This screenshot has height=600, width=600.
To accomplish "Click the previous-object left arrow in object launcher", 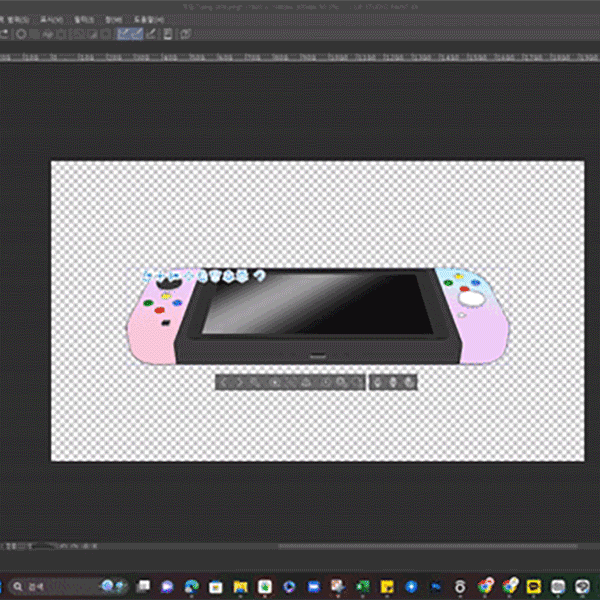I will (x=224, y=382).
